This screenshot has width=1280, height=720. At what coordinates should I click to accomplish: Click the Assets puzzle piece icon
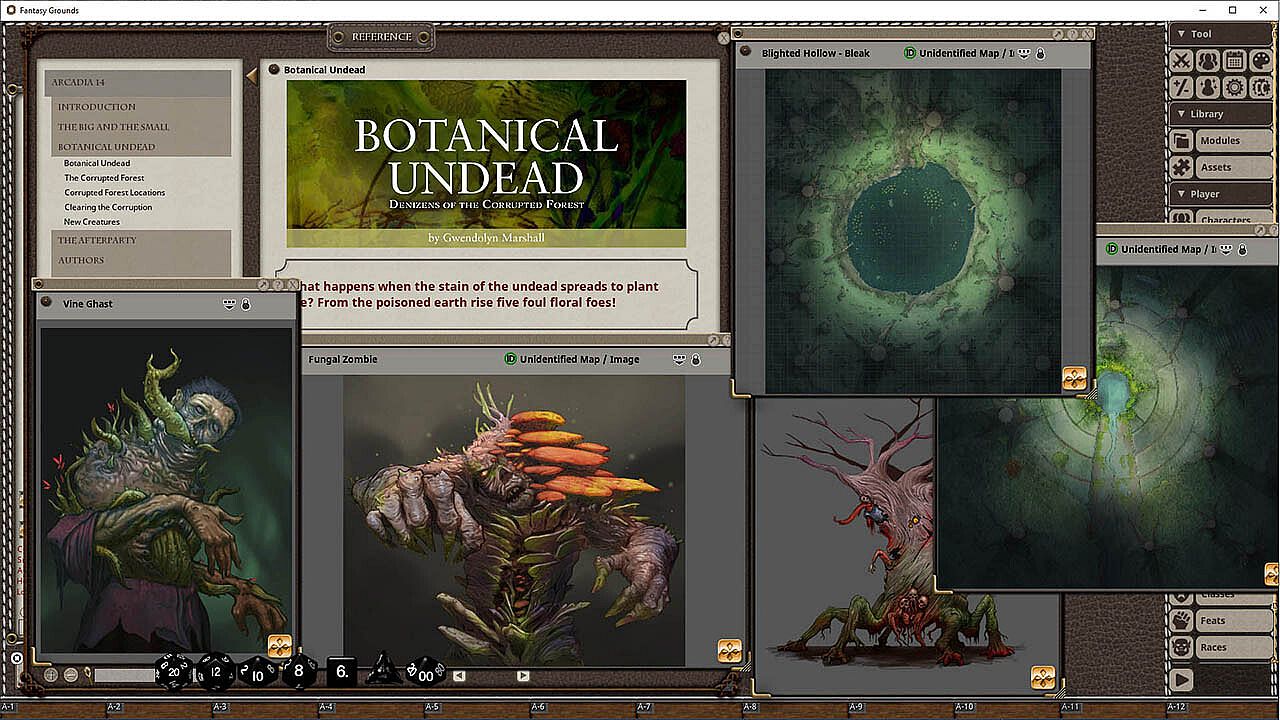point(1182,167)
